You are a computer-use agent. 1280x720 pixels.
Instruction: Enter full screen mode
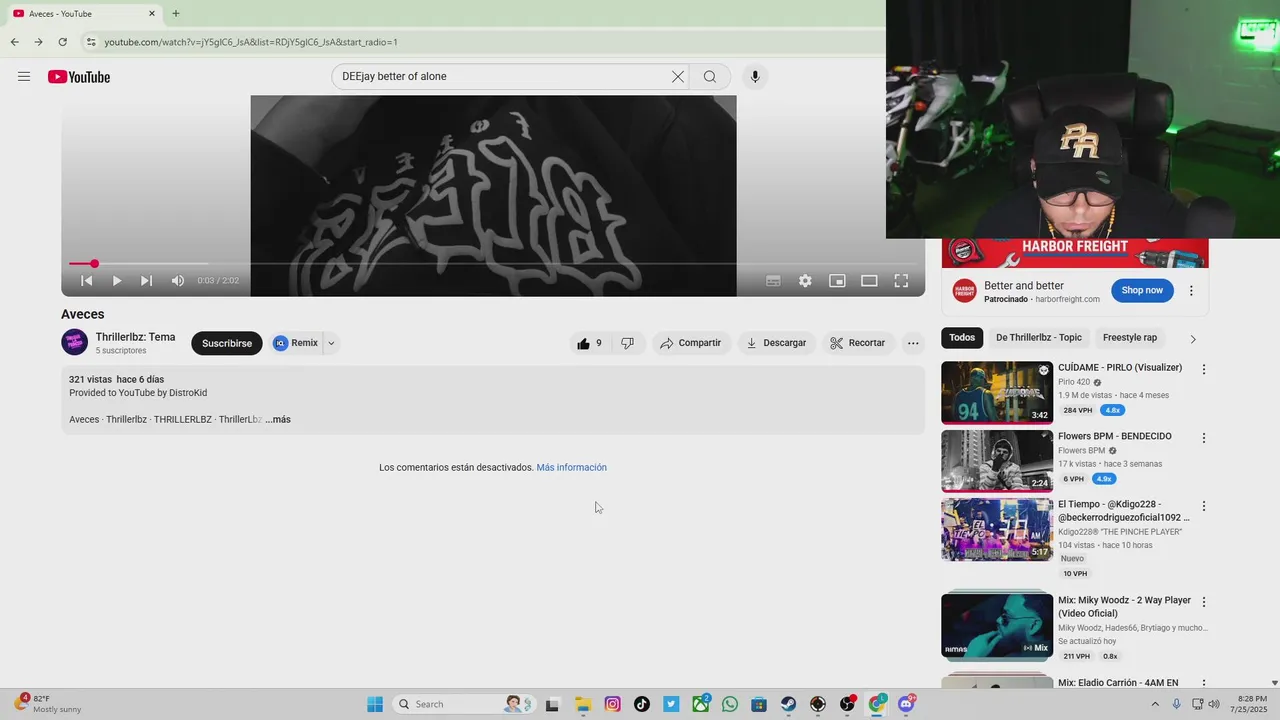[901, 281]
